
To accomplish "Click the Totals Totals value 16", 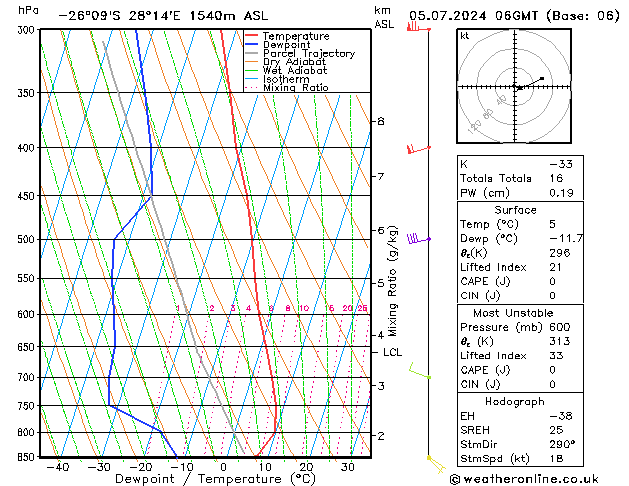I will point(556,178).
